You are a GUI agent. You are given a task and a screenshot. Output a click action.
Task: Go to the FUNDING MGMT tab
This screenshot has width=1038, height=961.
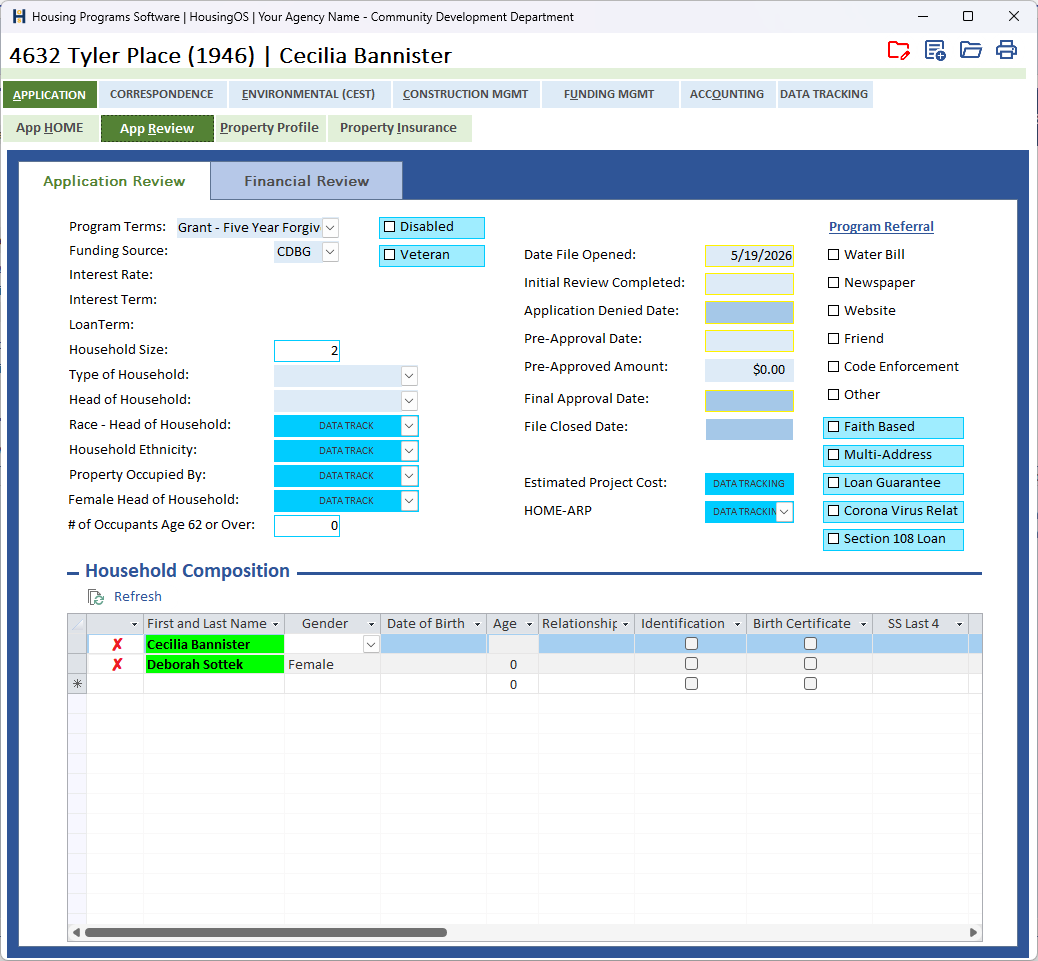pyautogui.click(x=609, y=94)
